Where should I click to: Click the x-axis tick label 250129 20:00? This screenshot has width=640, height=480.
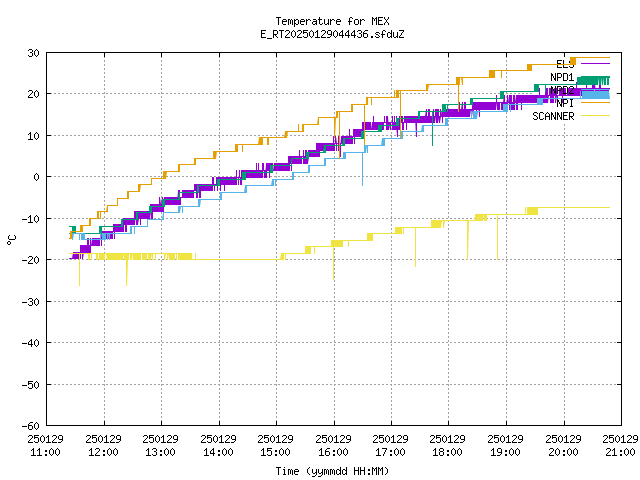564,446
